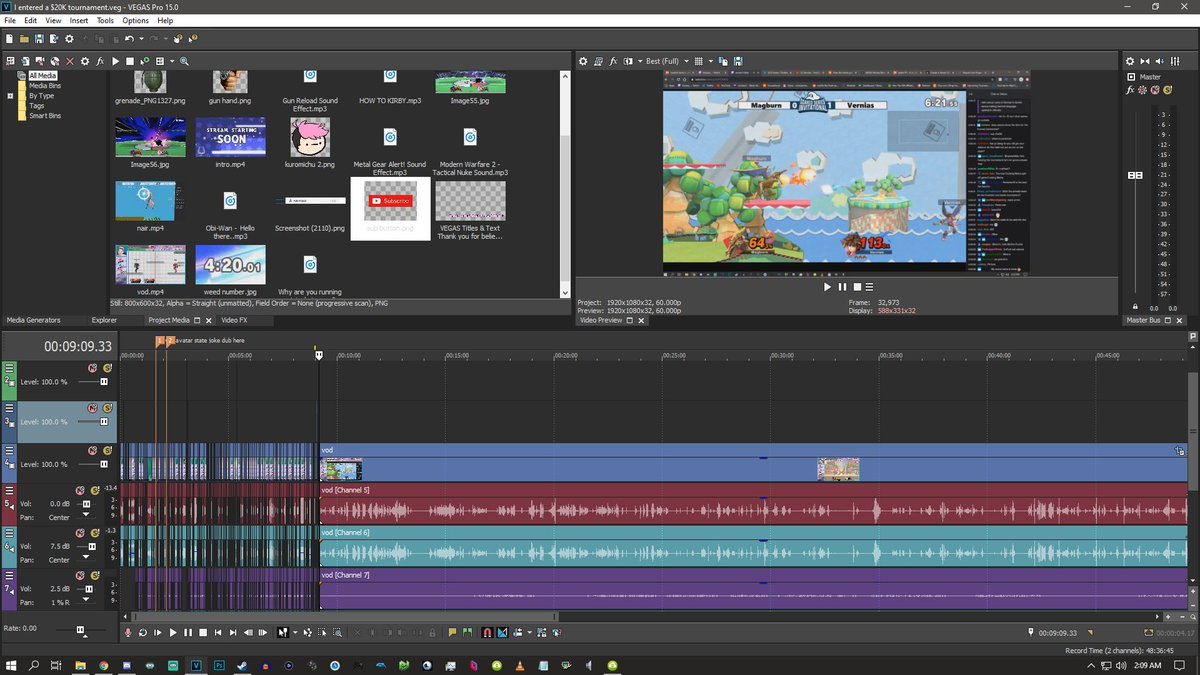This screenshot has height=675, width=1200.
Task: Open the Tools menu
Action: tap(105, 20)
